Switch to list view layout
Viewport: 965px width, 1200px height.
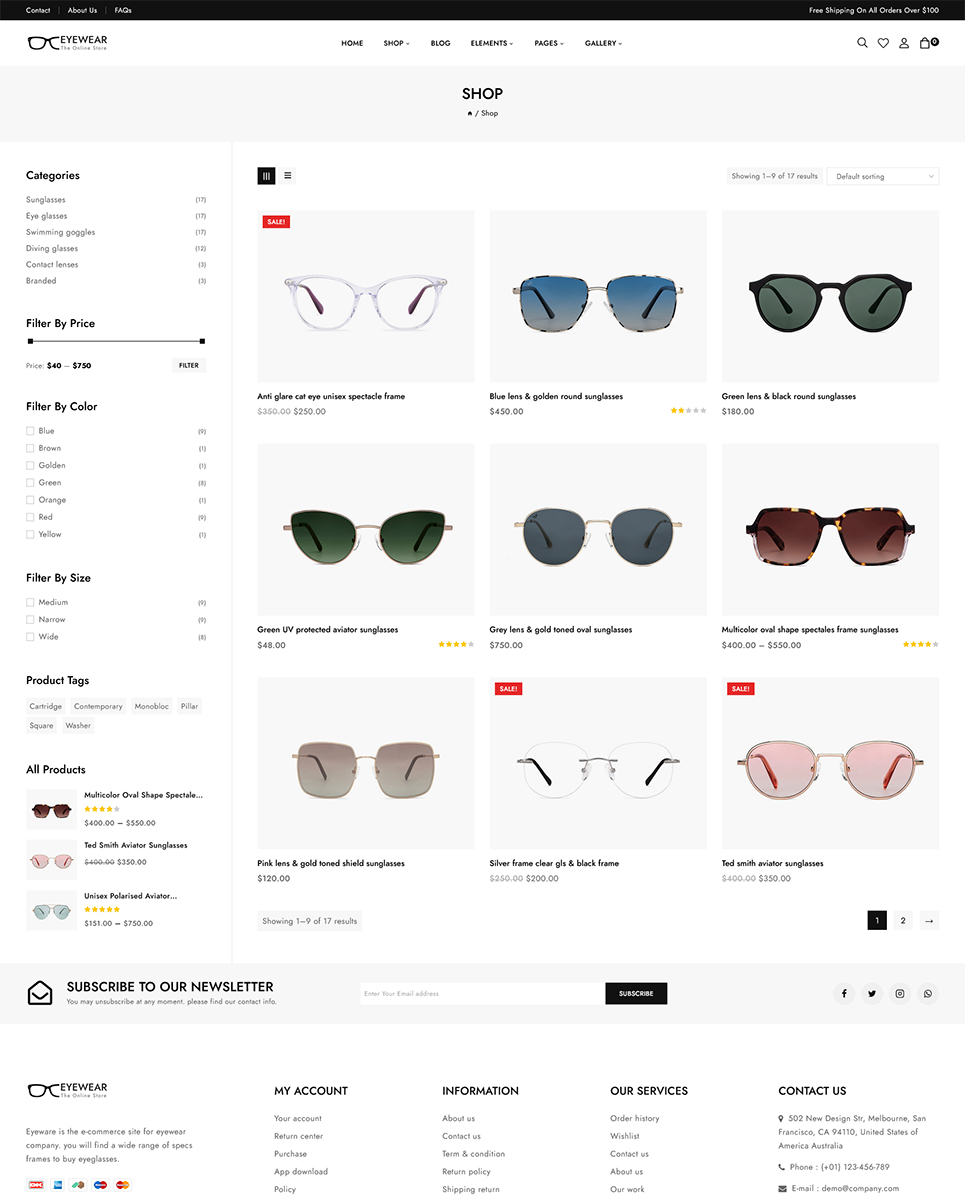[x=288, y=176]
